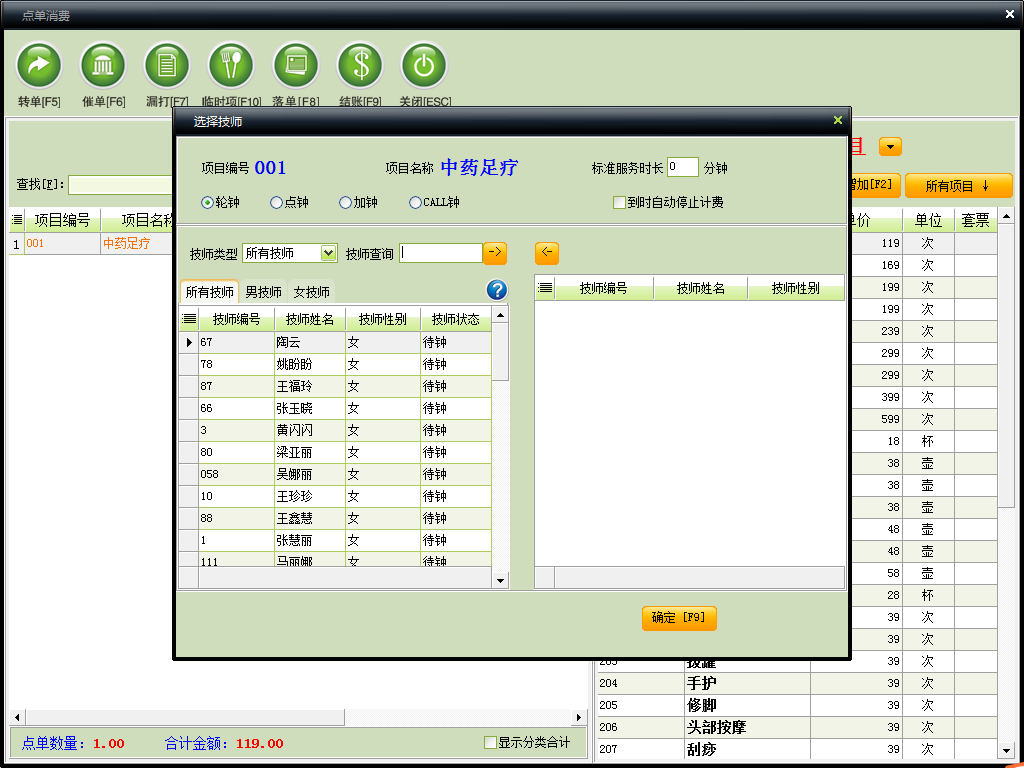
Task: Click the order list grid menu icon
Action: (x=17, y=220)
